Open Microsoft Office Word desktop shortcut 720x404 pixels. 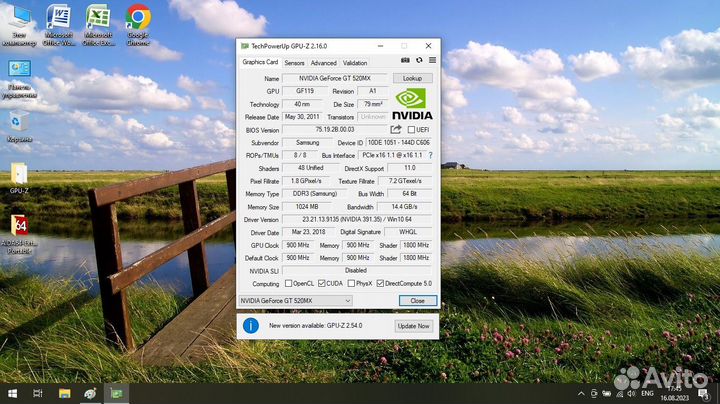click(58, 25)
